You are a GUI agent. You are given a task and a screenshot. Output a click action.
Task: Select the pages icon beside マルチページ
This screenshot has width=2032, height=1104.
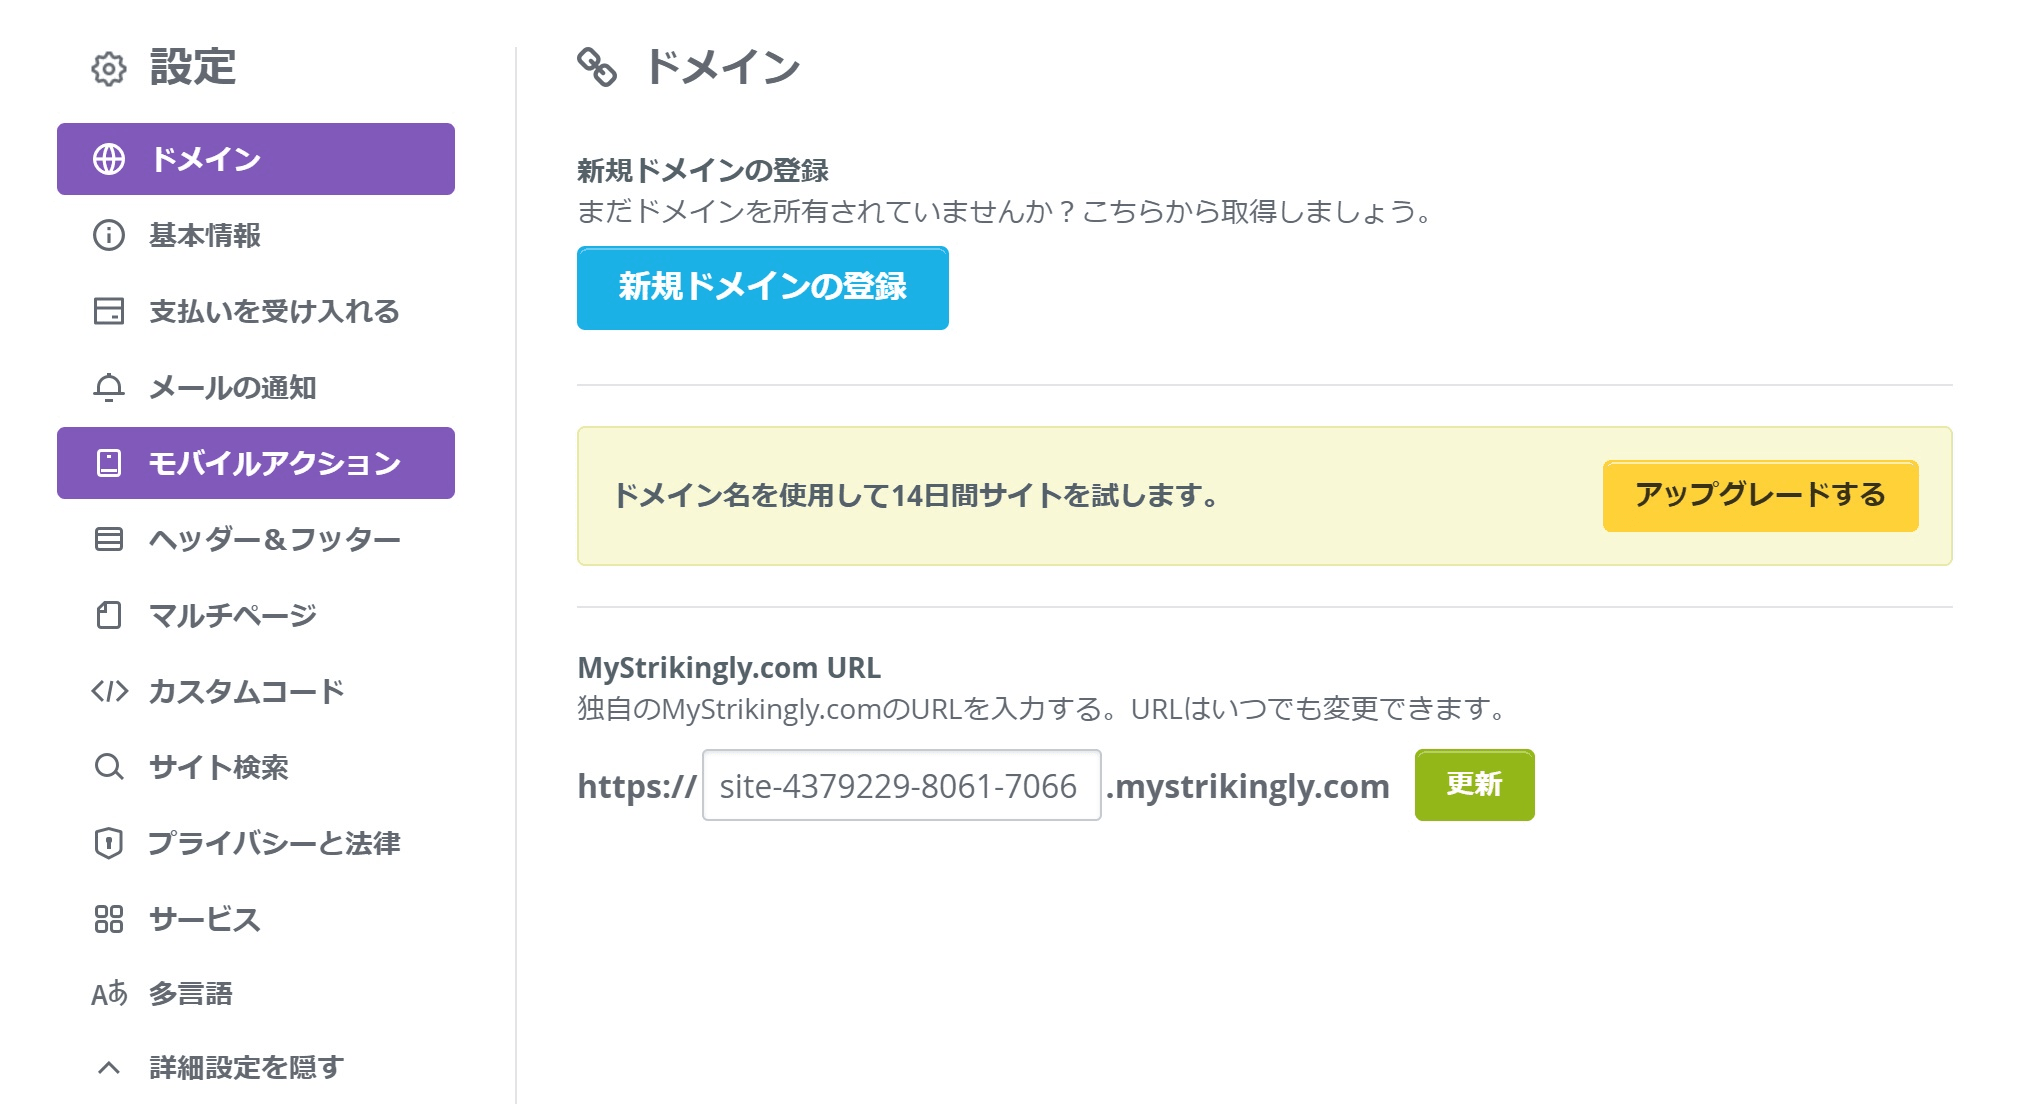(109, 616)
